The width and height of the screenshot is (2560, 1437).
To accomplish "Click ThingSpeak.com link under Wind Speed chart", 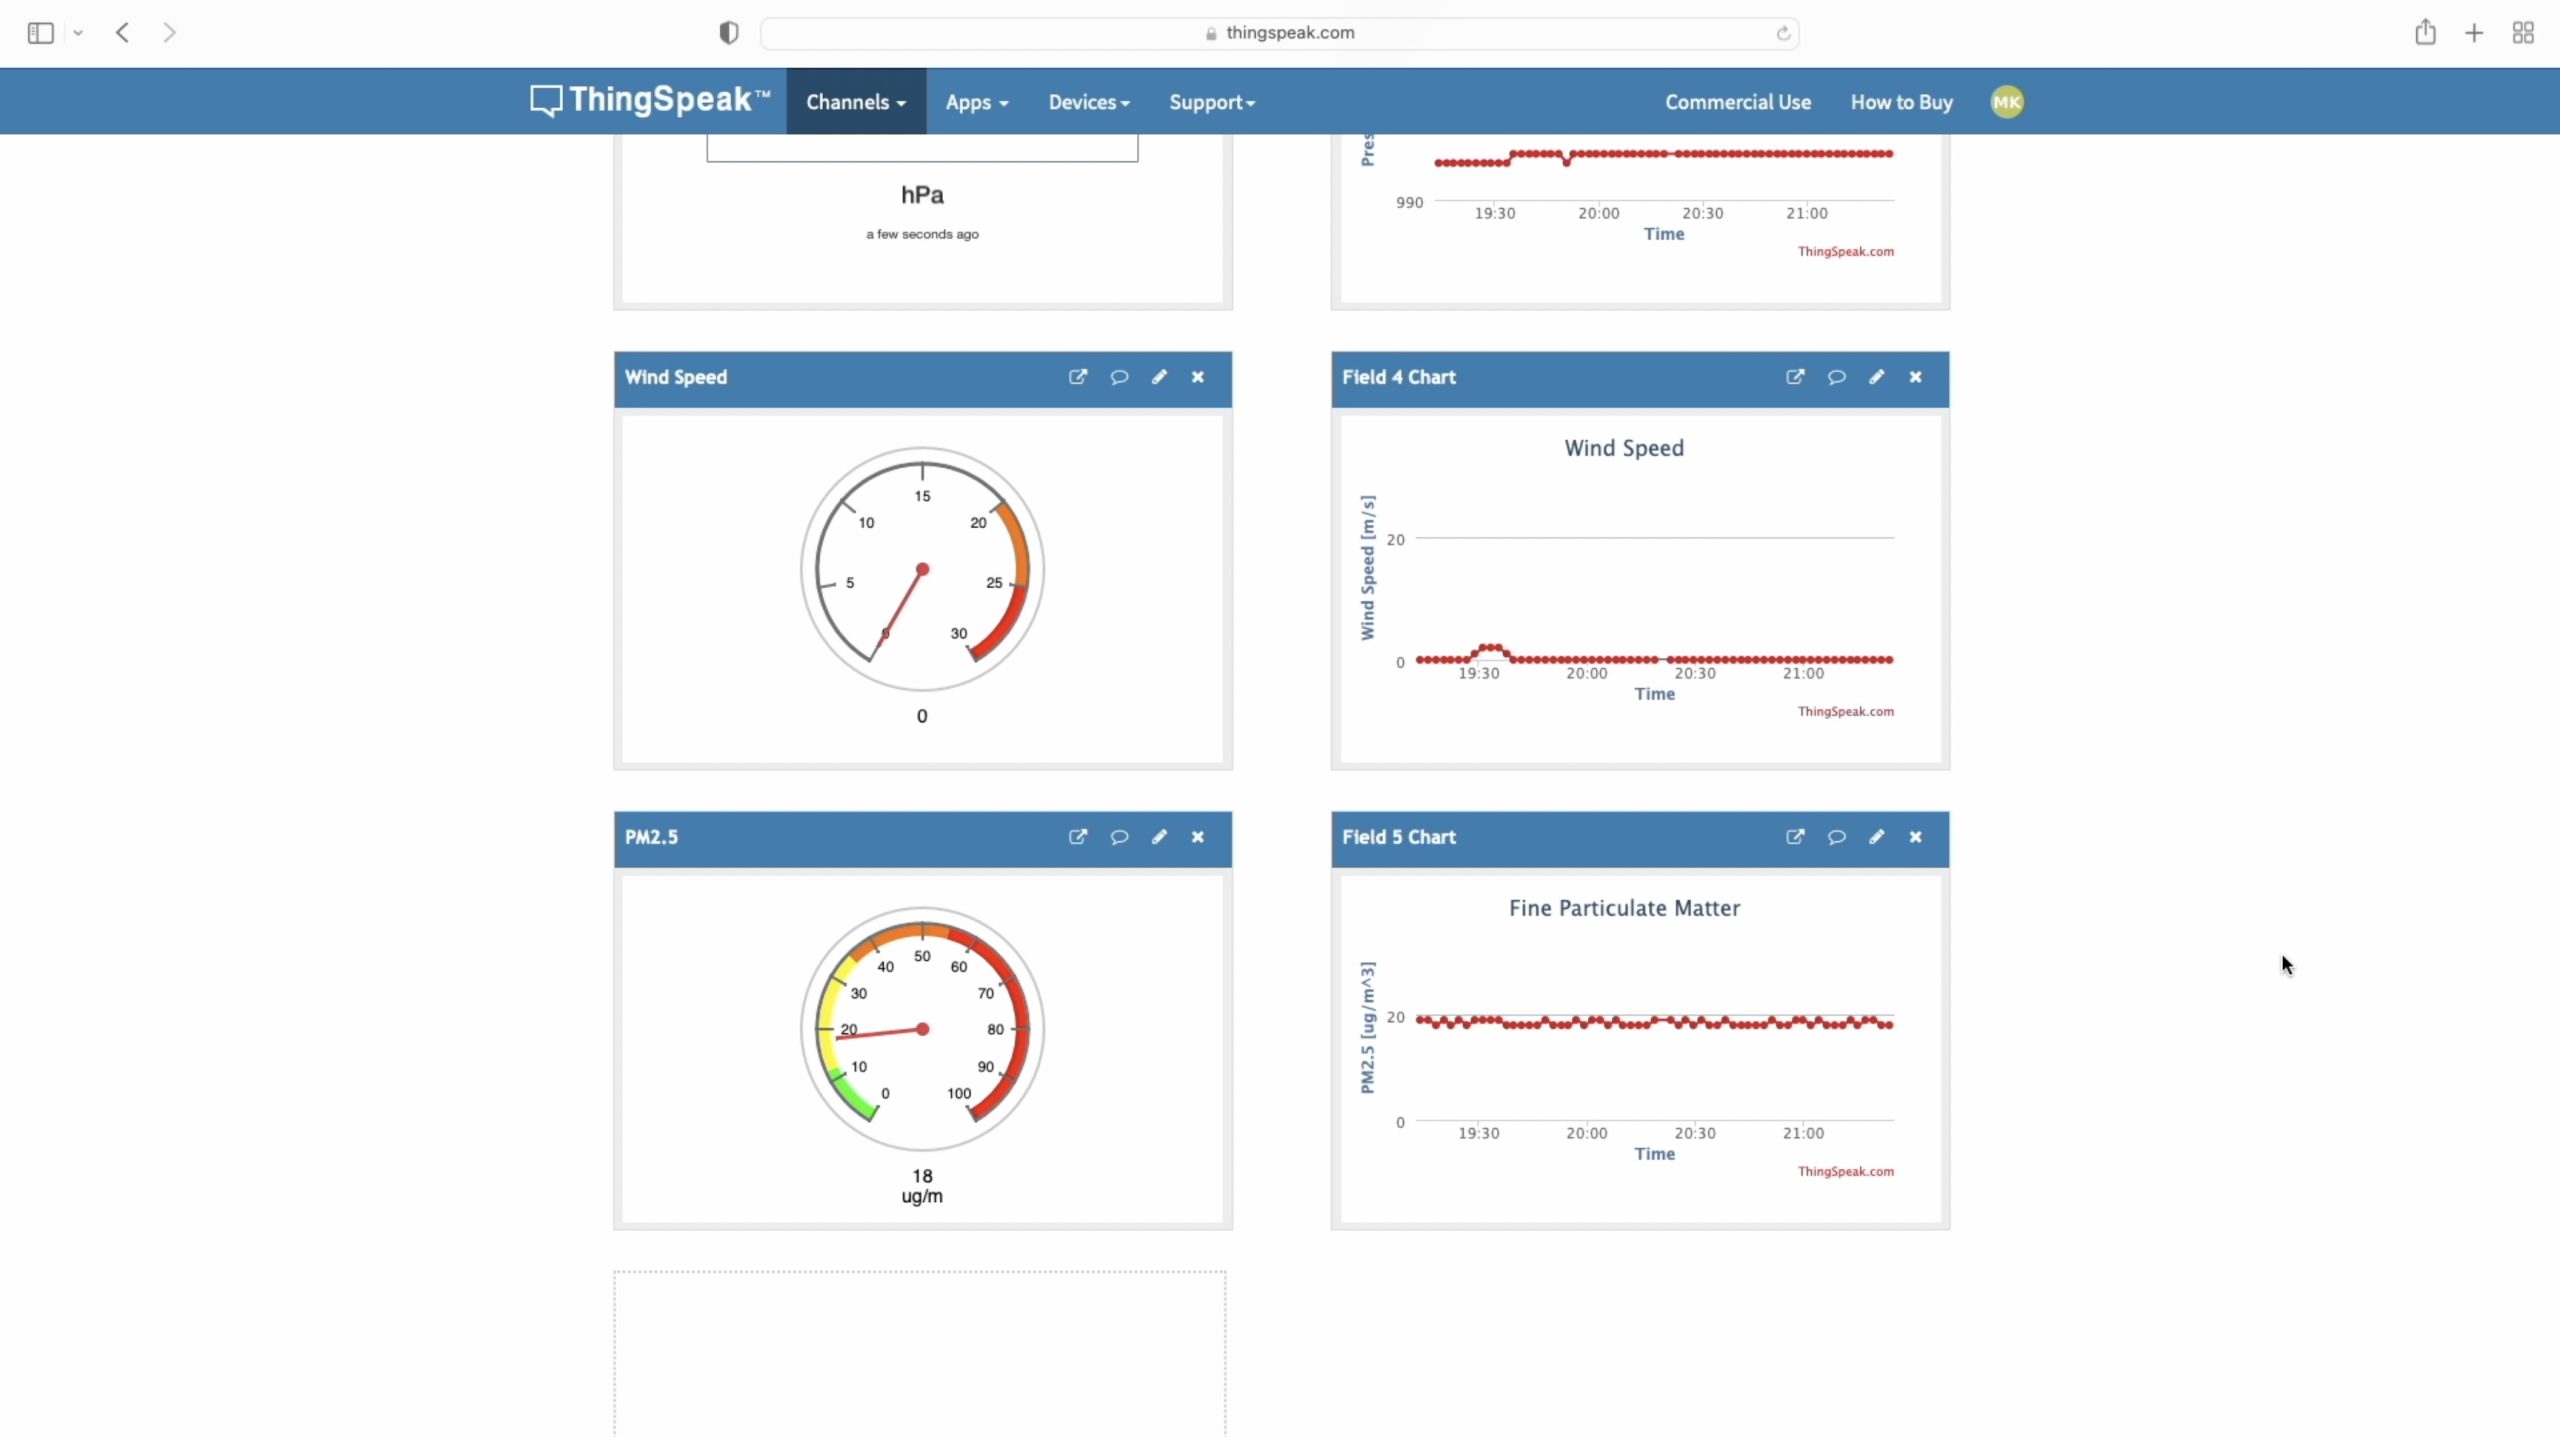I will [x=1845, y=712].
